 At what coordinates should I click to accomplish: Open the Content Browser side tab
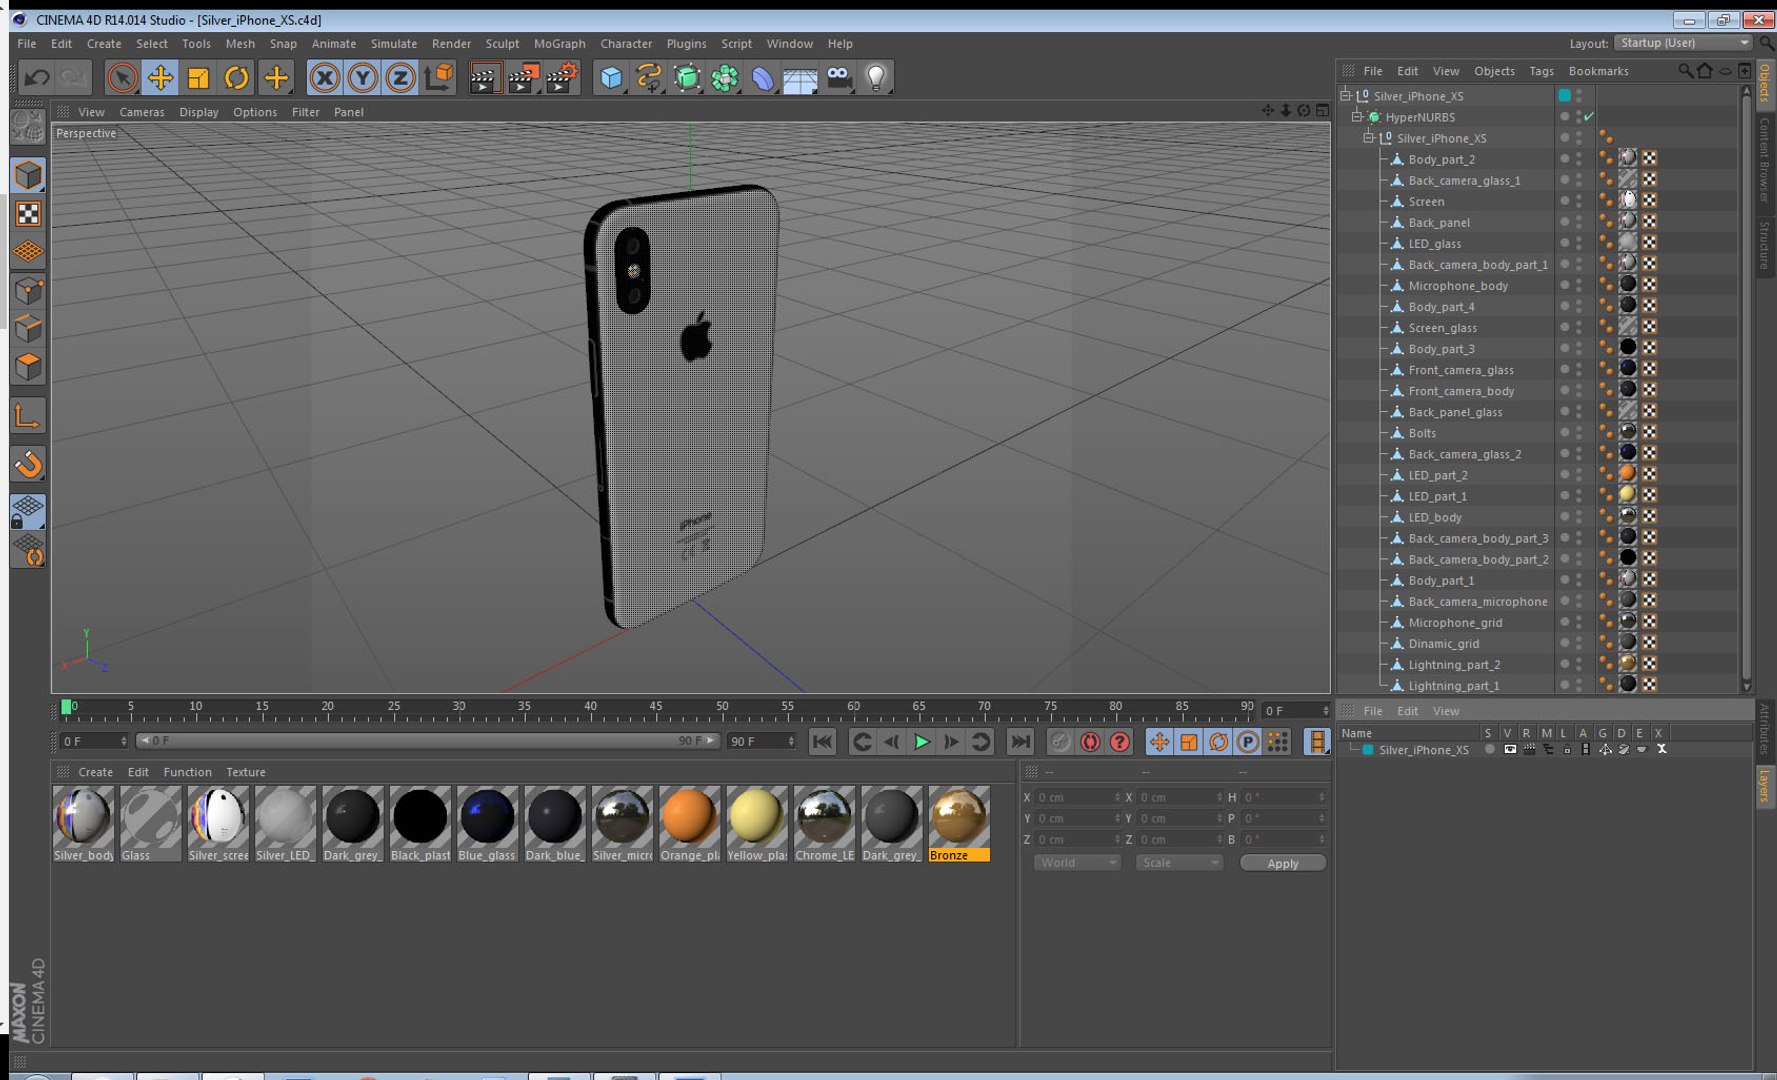tap(1765, 159)
